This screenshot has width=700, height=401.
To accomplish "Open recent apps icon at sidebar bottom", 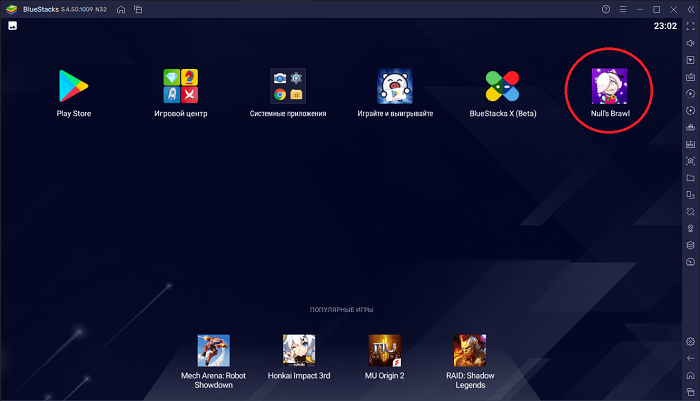I will [691, 392].
